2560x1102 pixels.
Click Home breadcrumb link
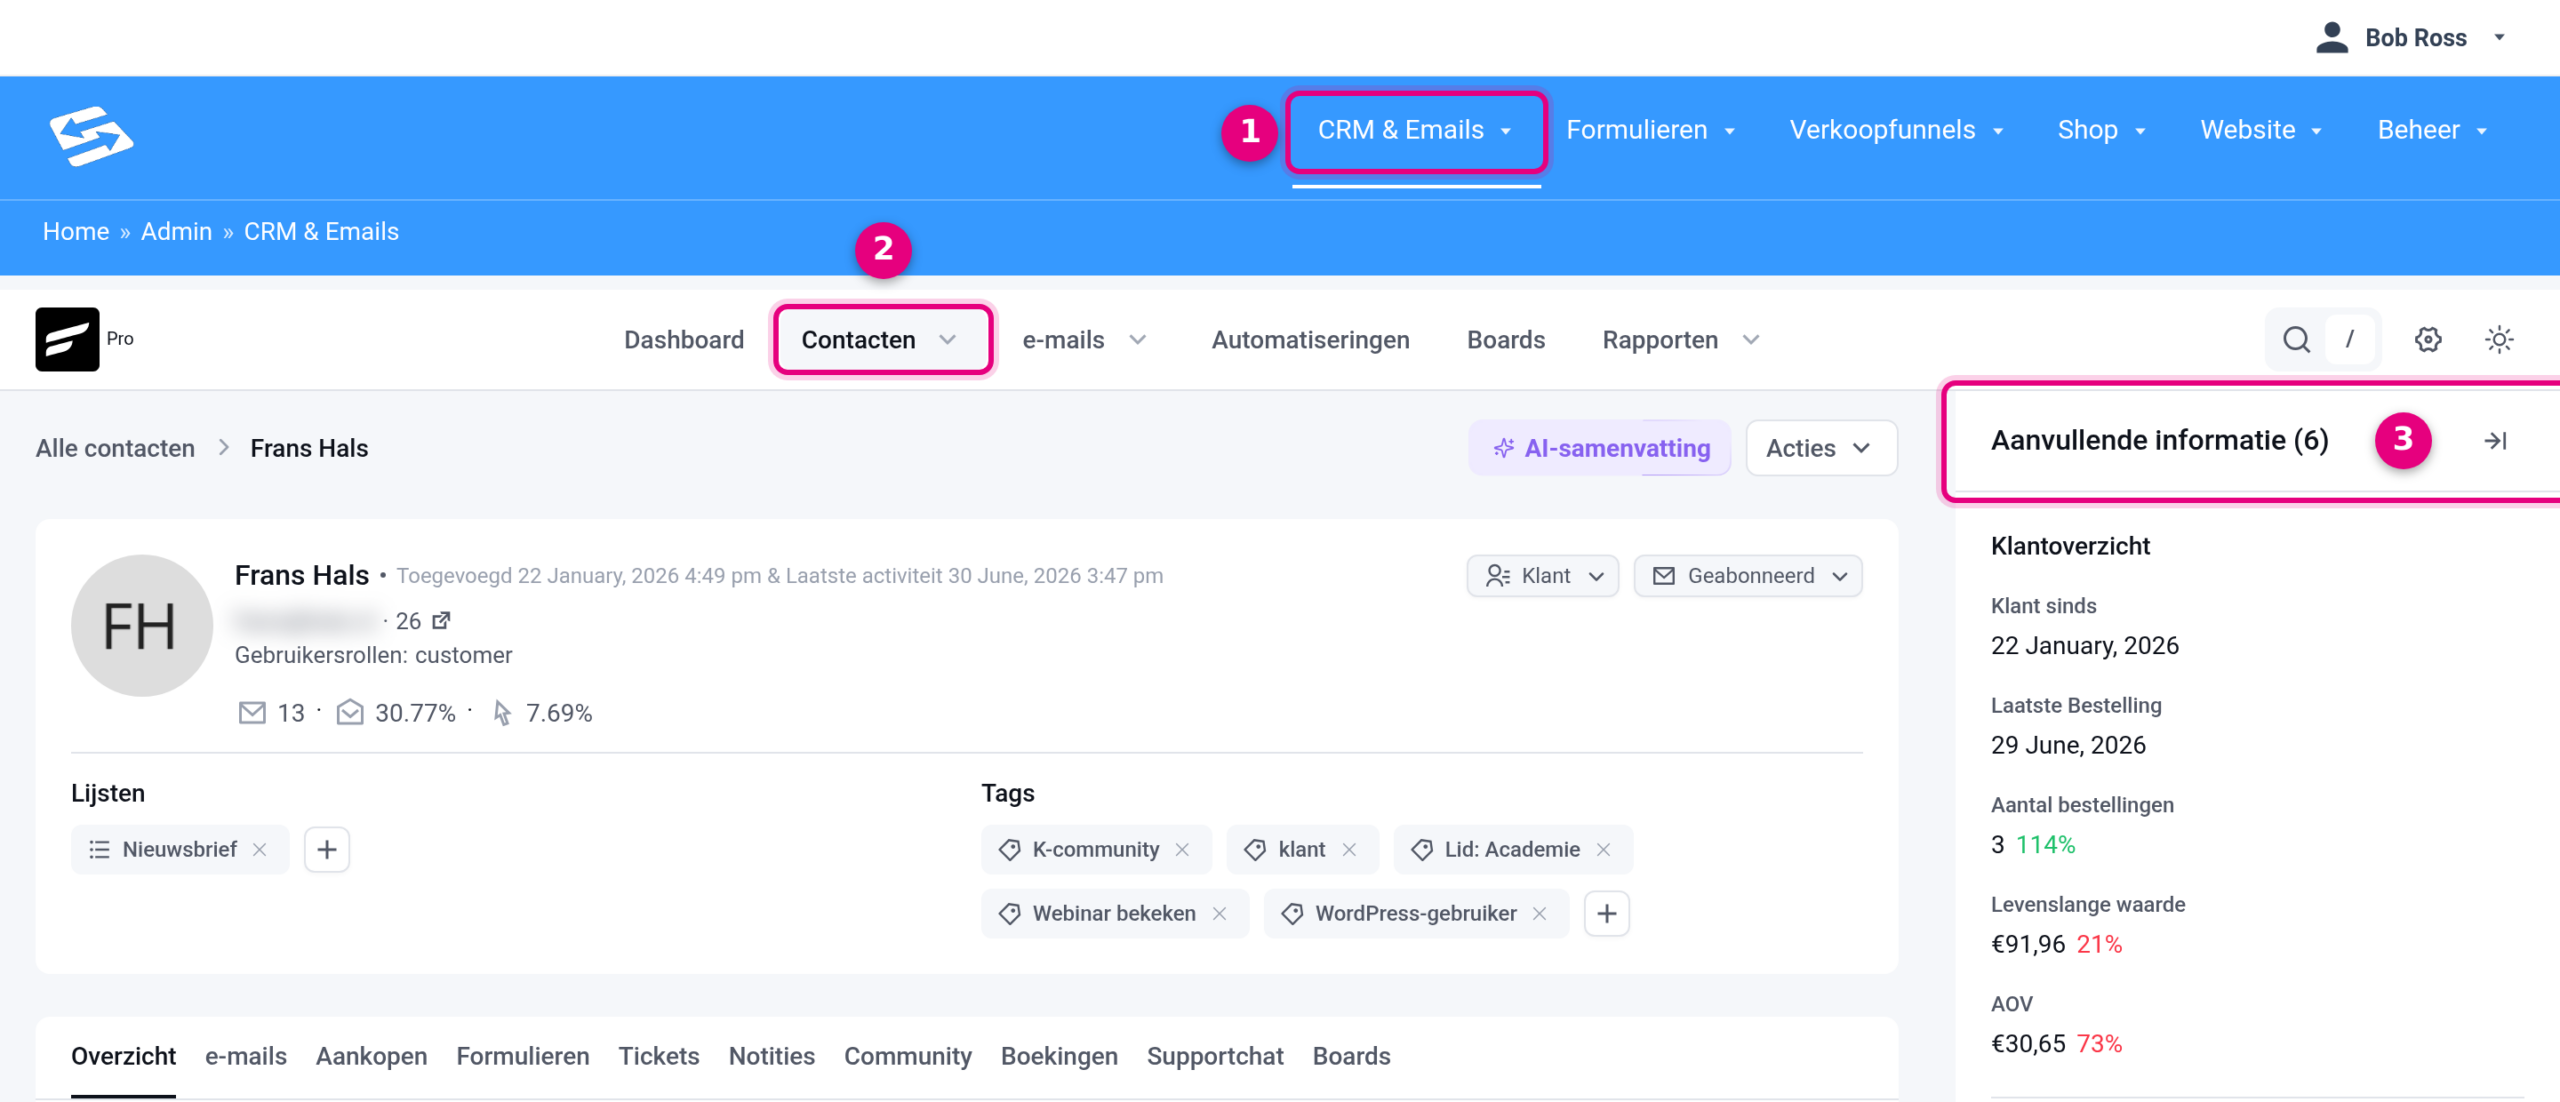[x=76, y=232]
